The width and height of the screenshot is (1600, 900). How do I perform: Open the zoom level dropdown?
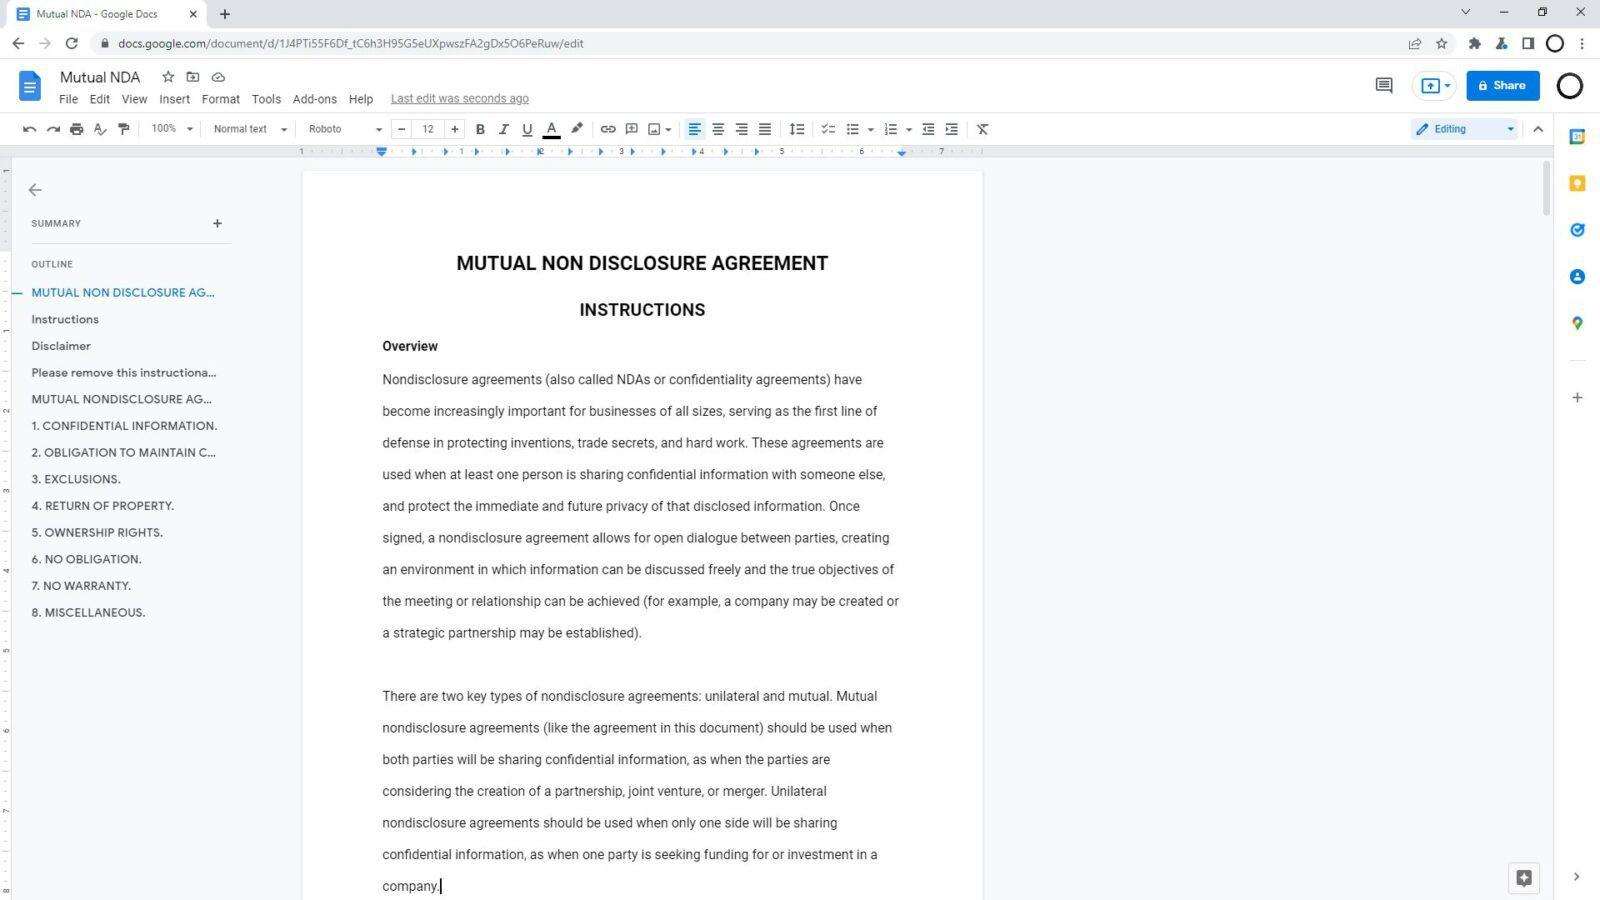[170, 128]
